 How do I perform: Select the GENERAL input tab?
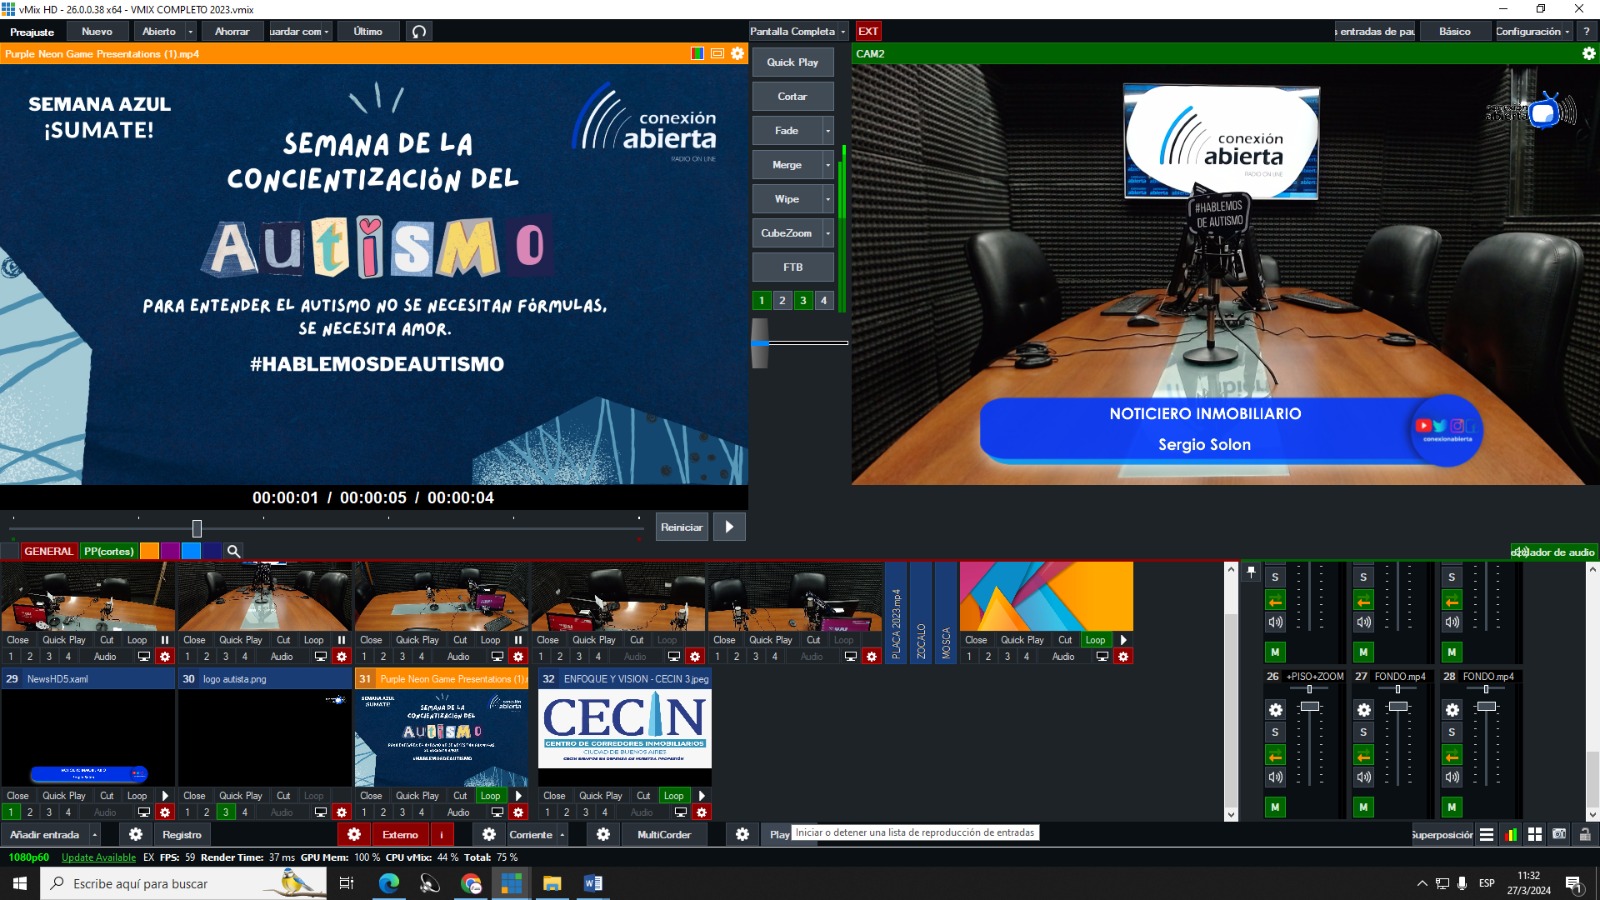pyautogui.click(x=48, y=551)
